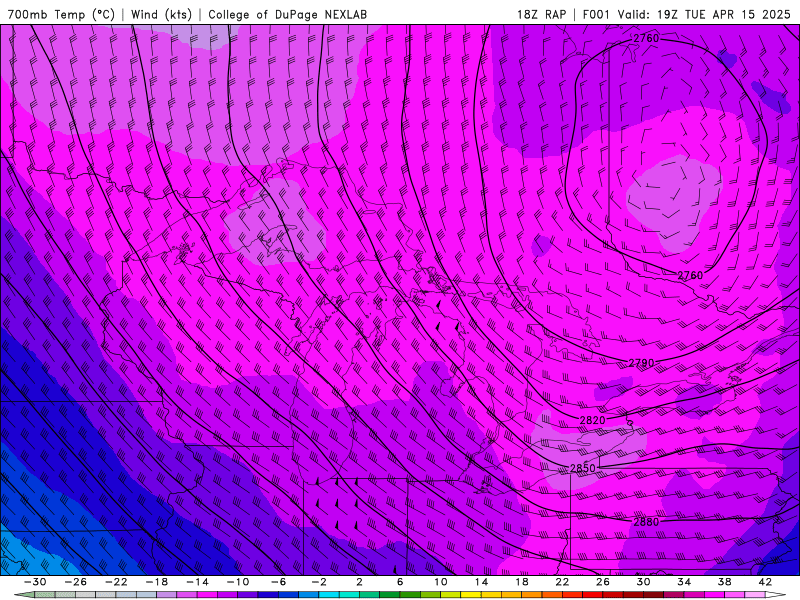
Task: Click the 2 colorbar tick label
Action: coord(359,582)
